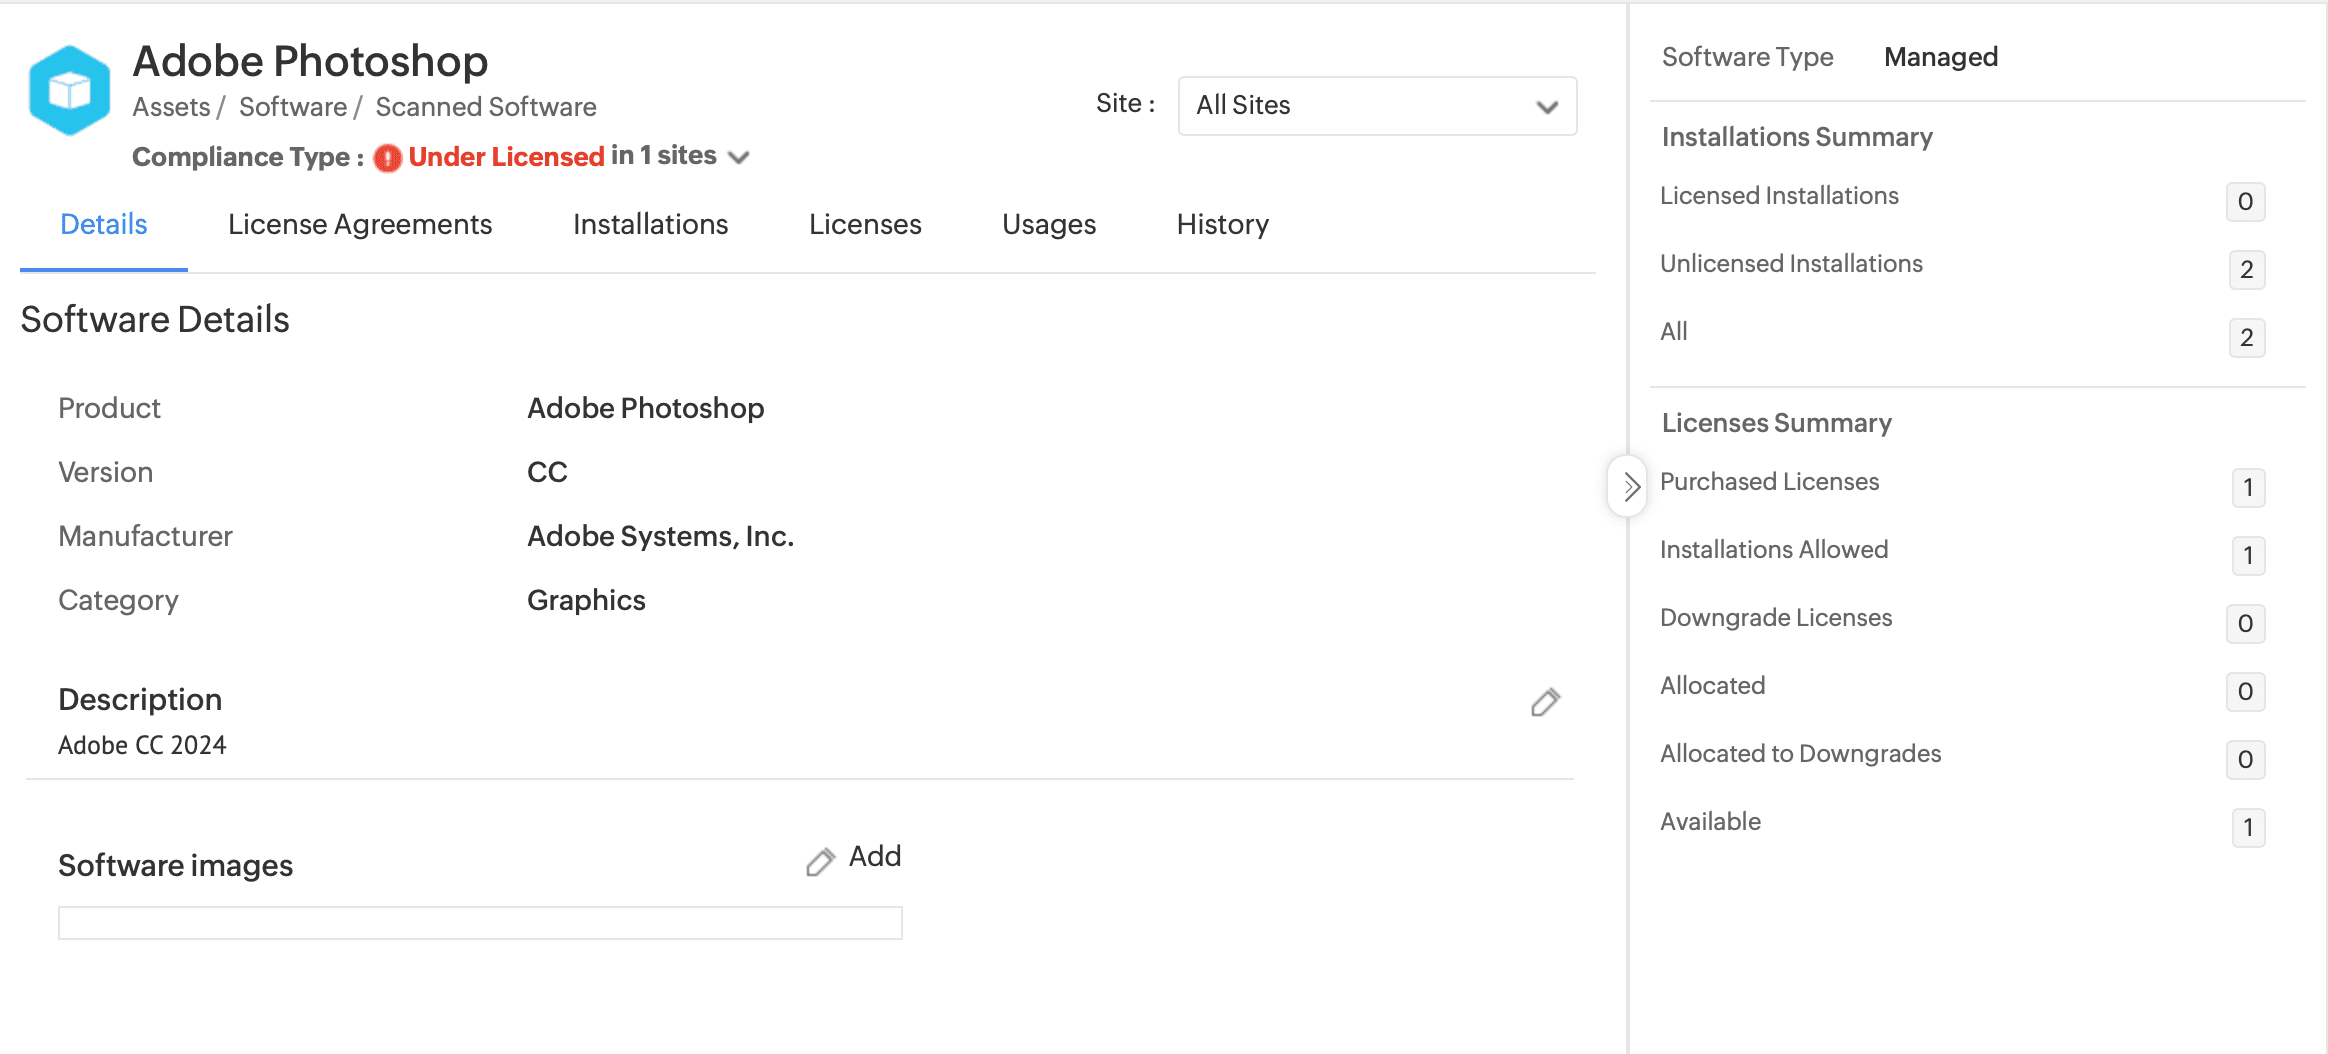Open the Purchased Licenses count
This screenshot has height=1054, width=2328.
click(2247, 488)
